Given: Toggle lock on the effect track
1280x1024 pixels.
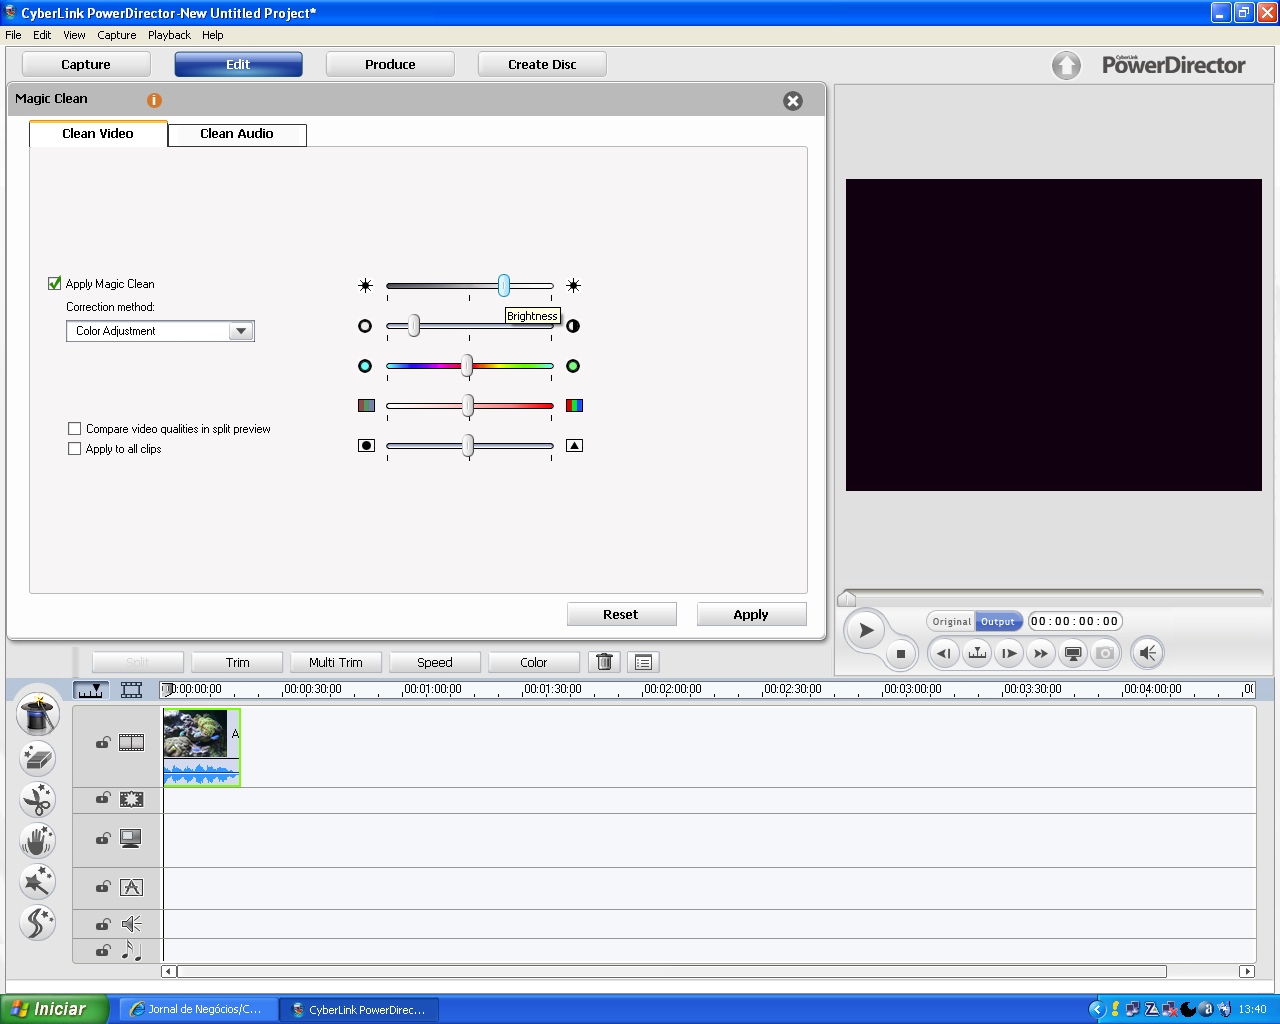Looking at the screenshot, I should pyautogui.click(x=103, y=798).
